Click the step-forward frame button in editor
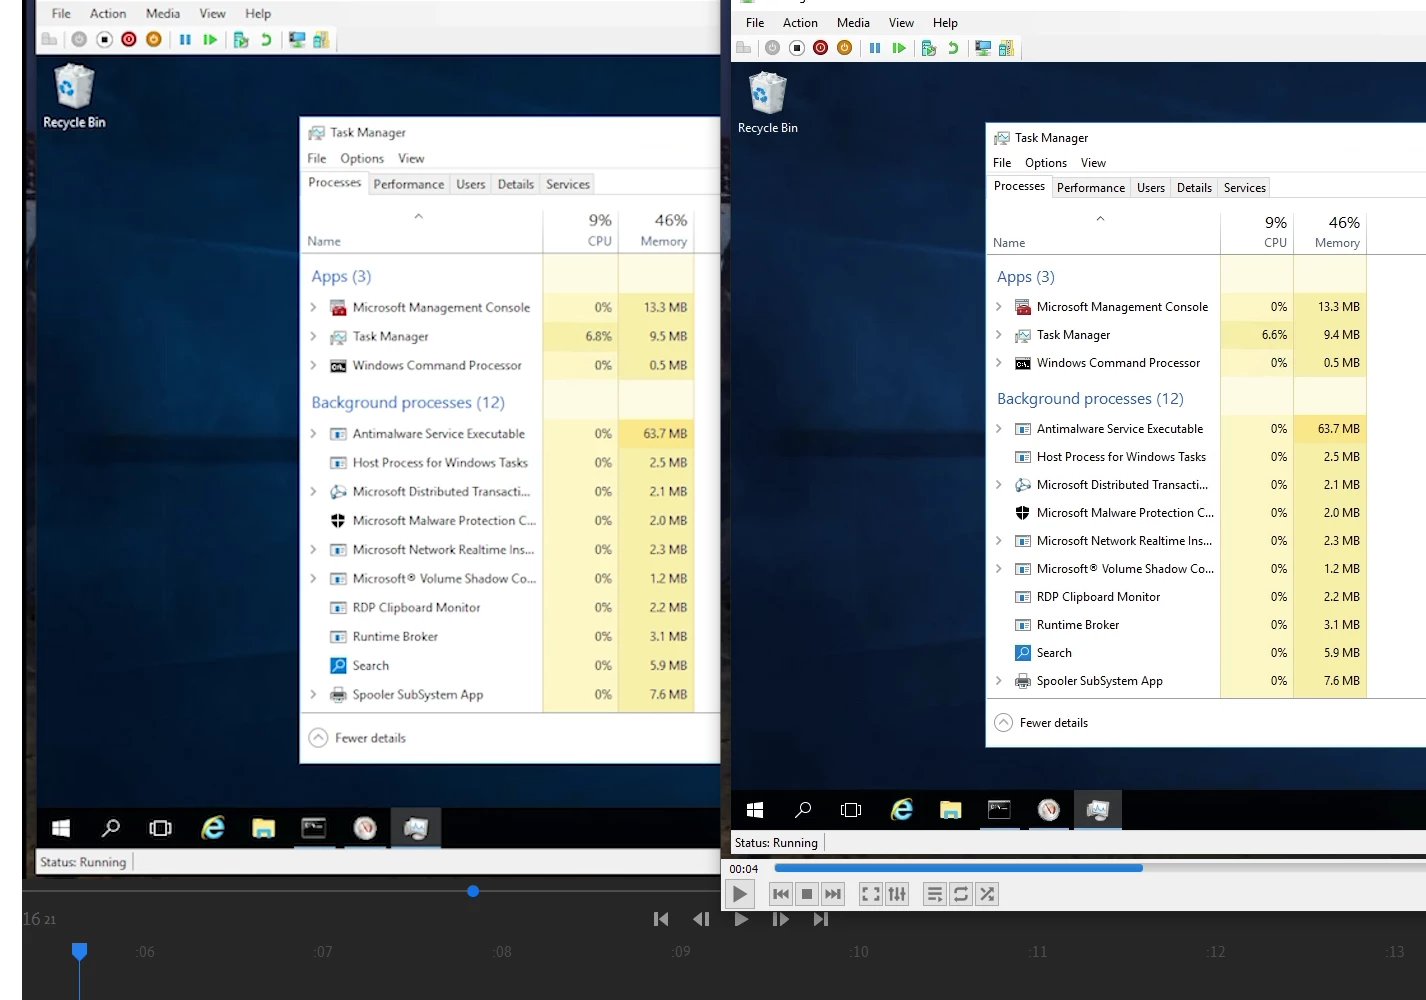Screen dimensions: 1426x1000 tap(781, 919)
